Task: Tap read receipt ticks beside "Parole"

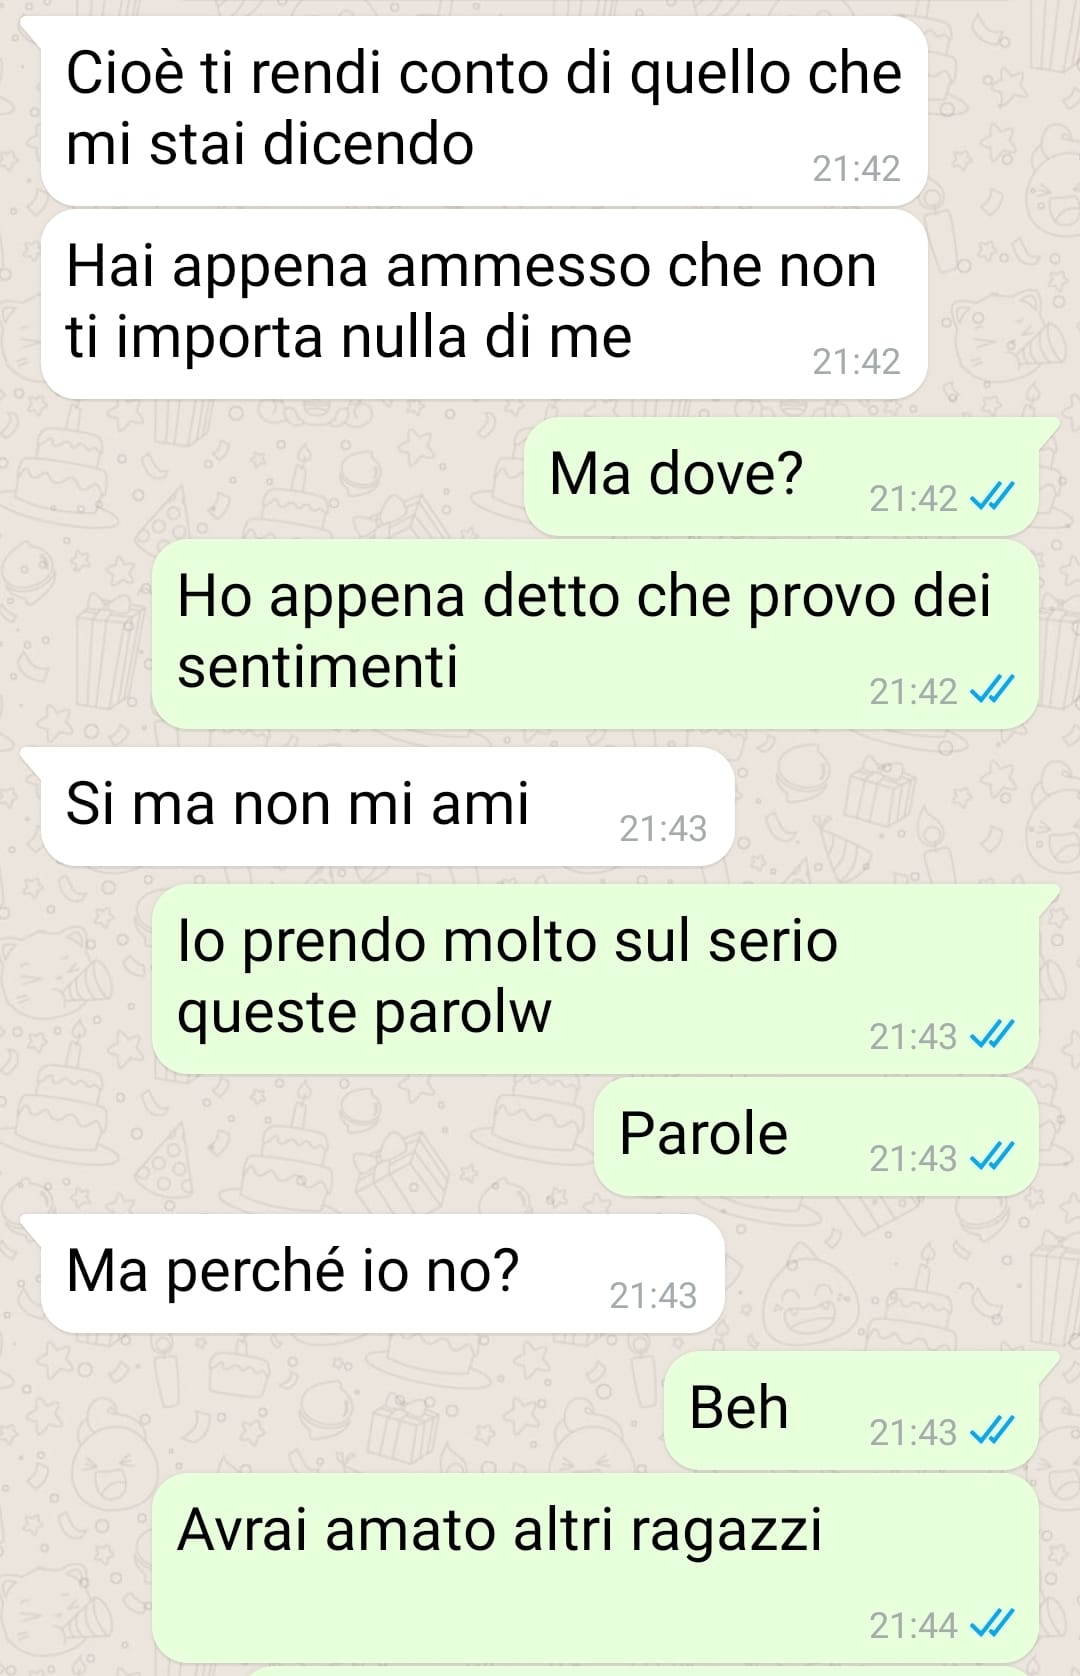Action: [x=992, y=1156]
